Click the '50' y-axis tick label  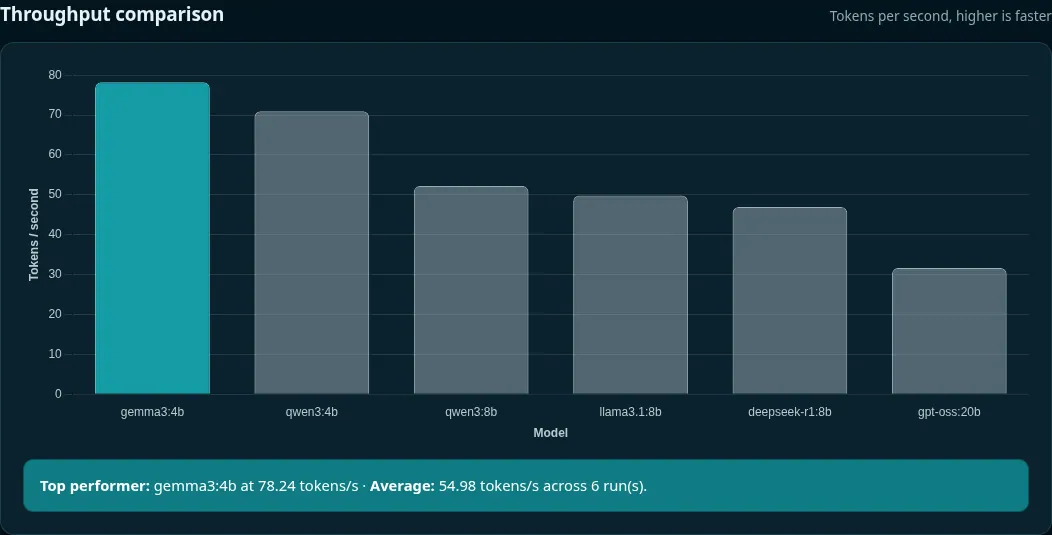tap(55, 195)
